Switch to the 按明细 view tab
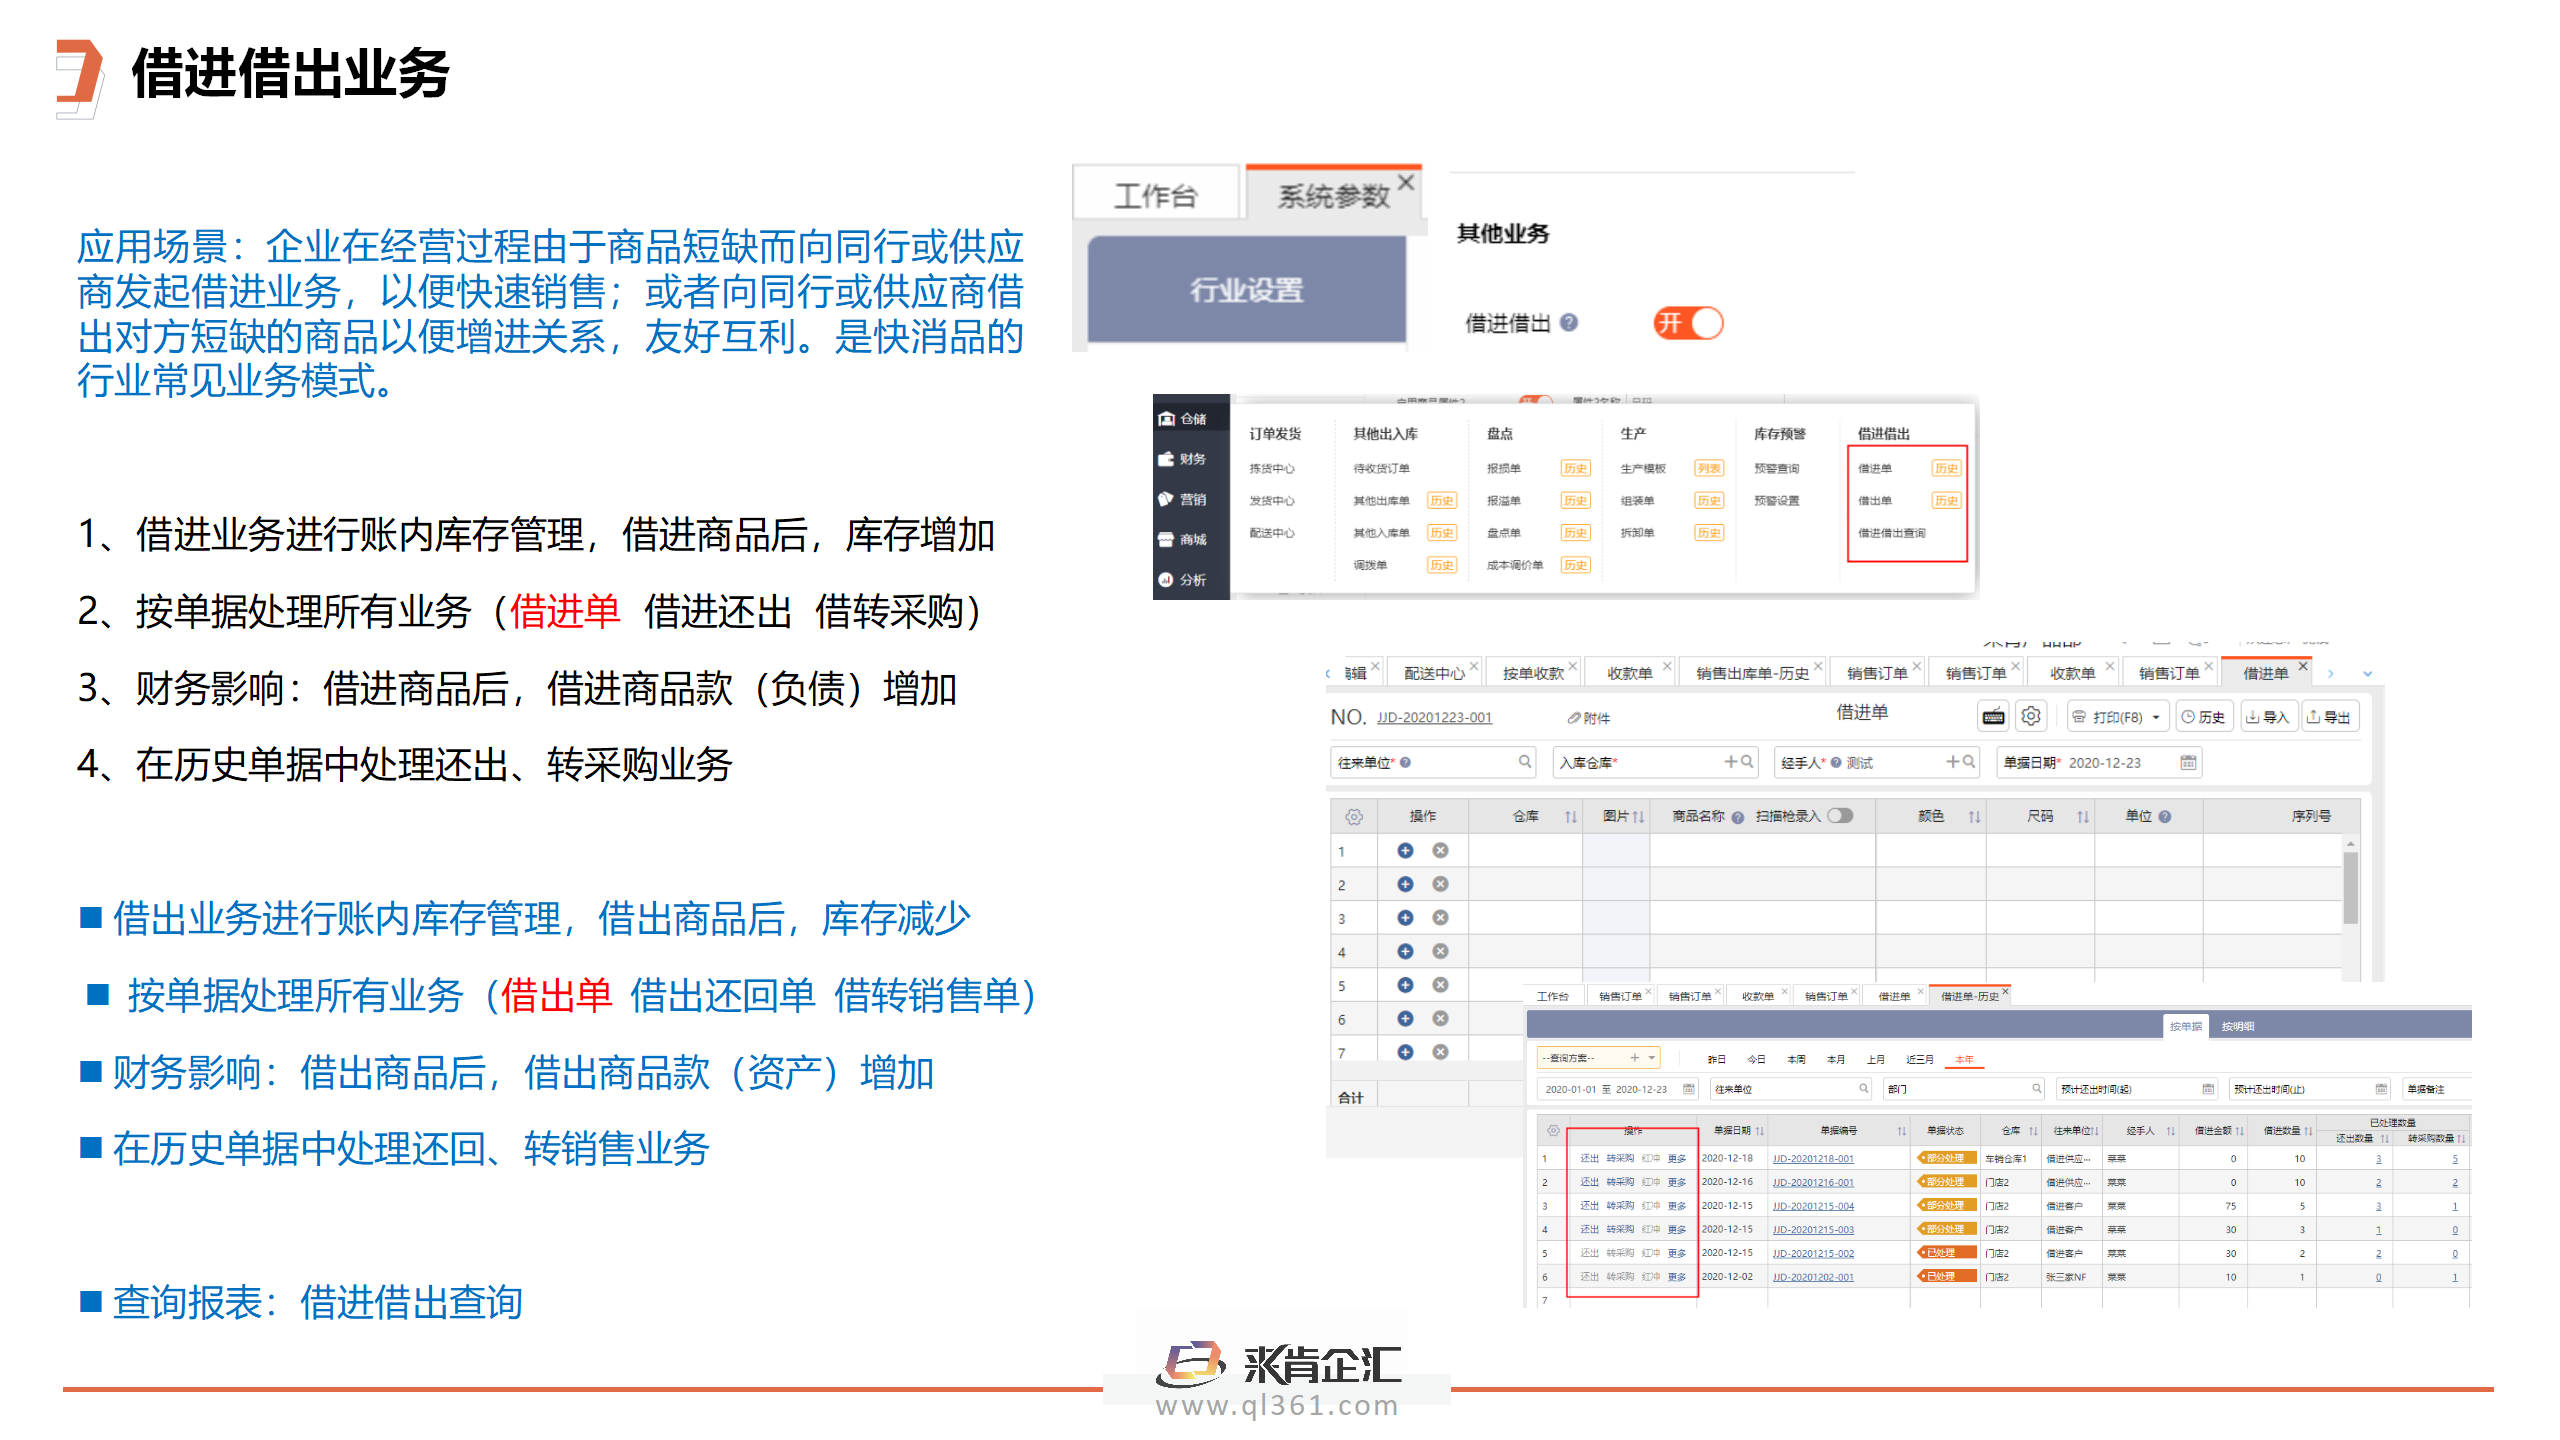This screenshot has width=2560, height=1440. coord(2238,1026)
